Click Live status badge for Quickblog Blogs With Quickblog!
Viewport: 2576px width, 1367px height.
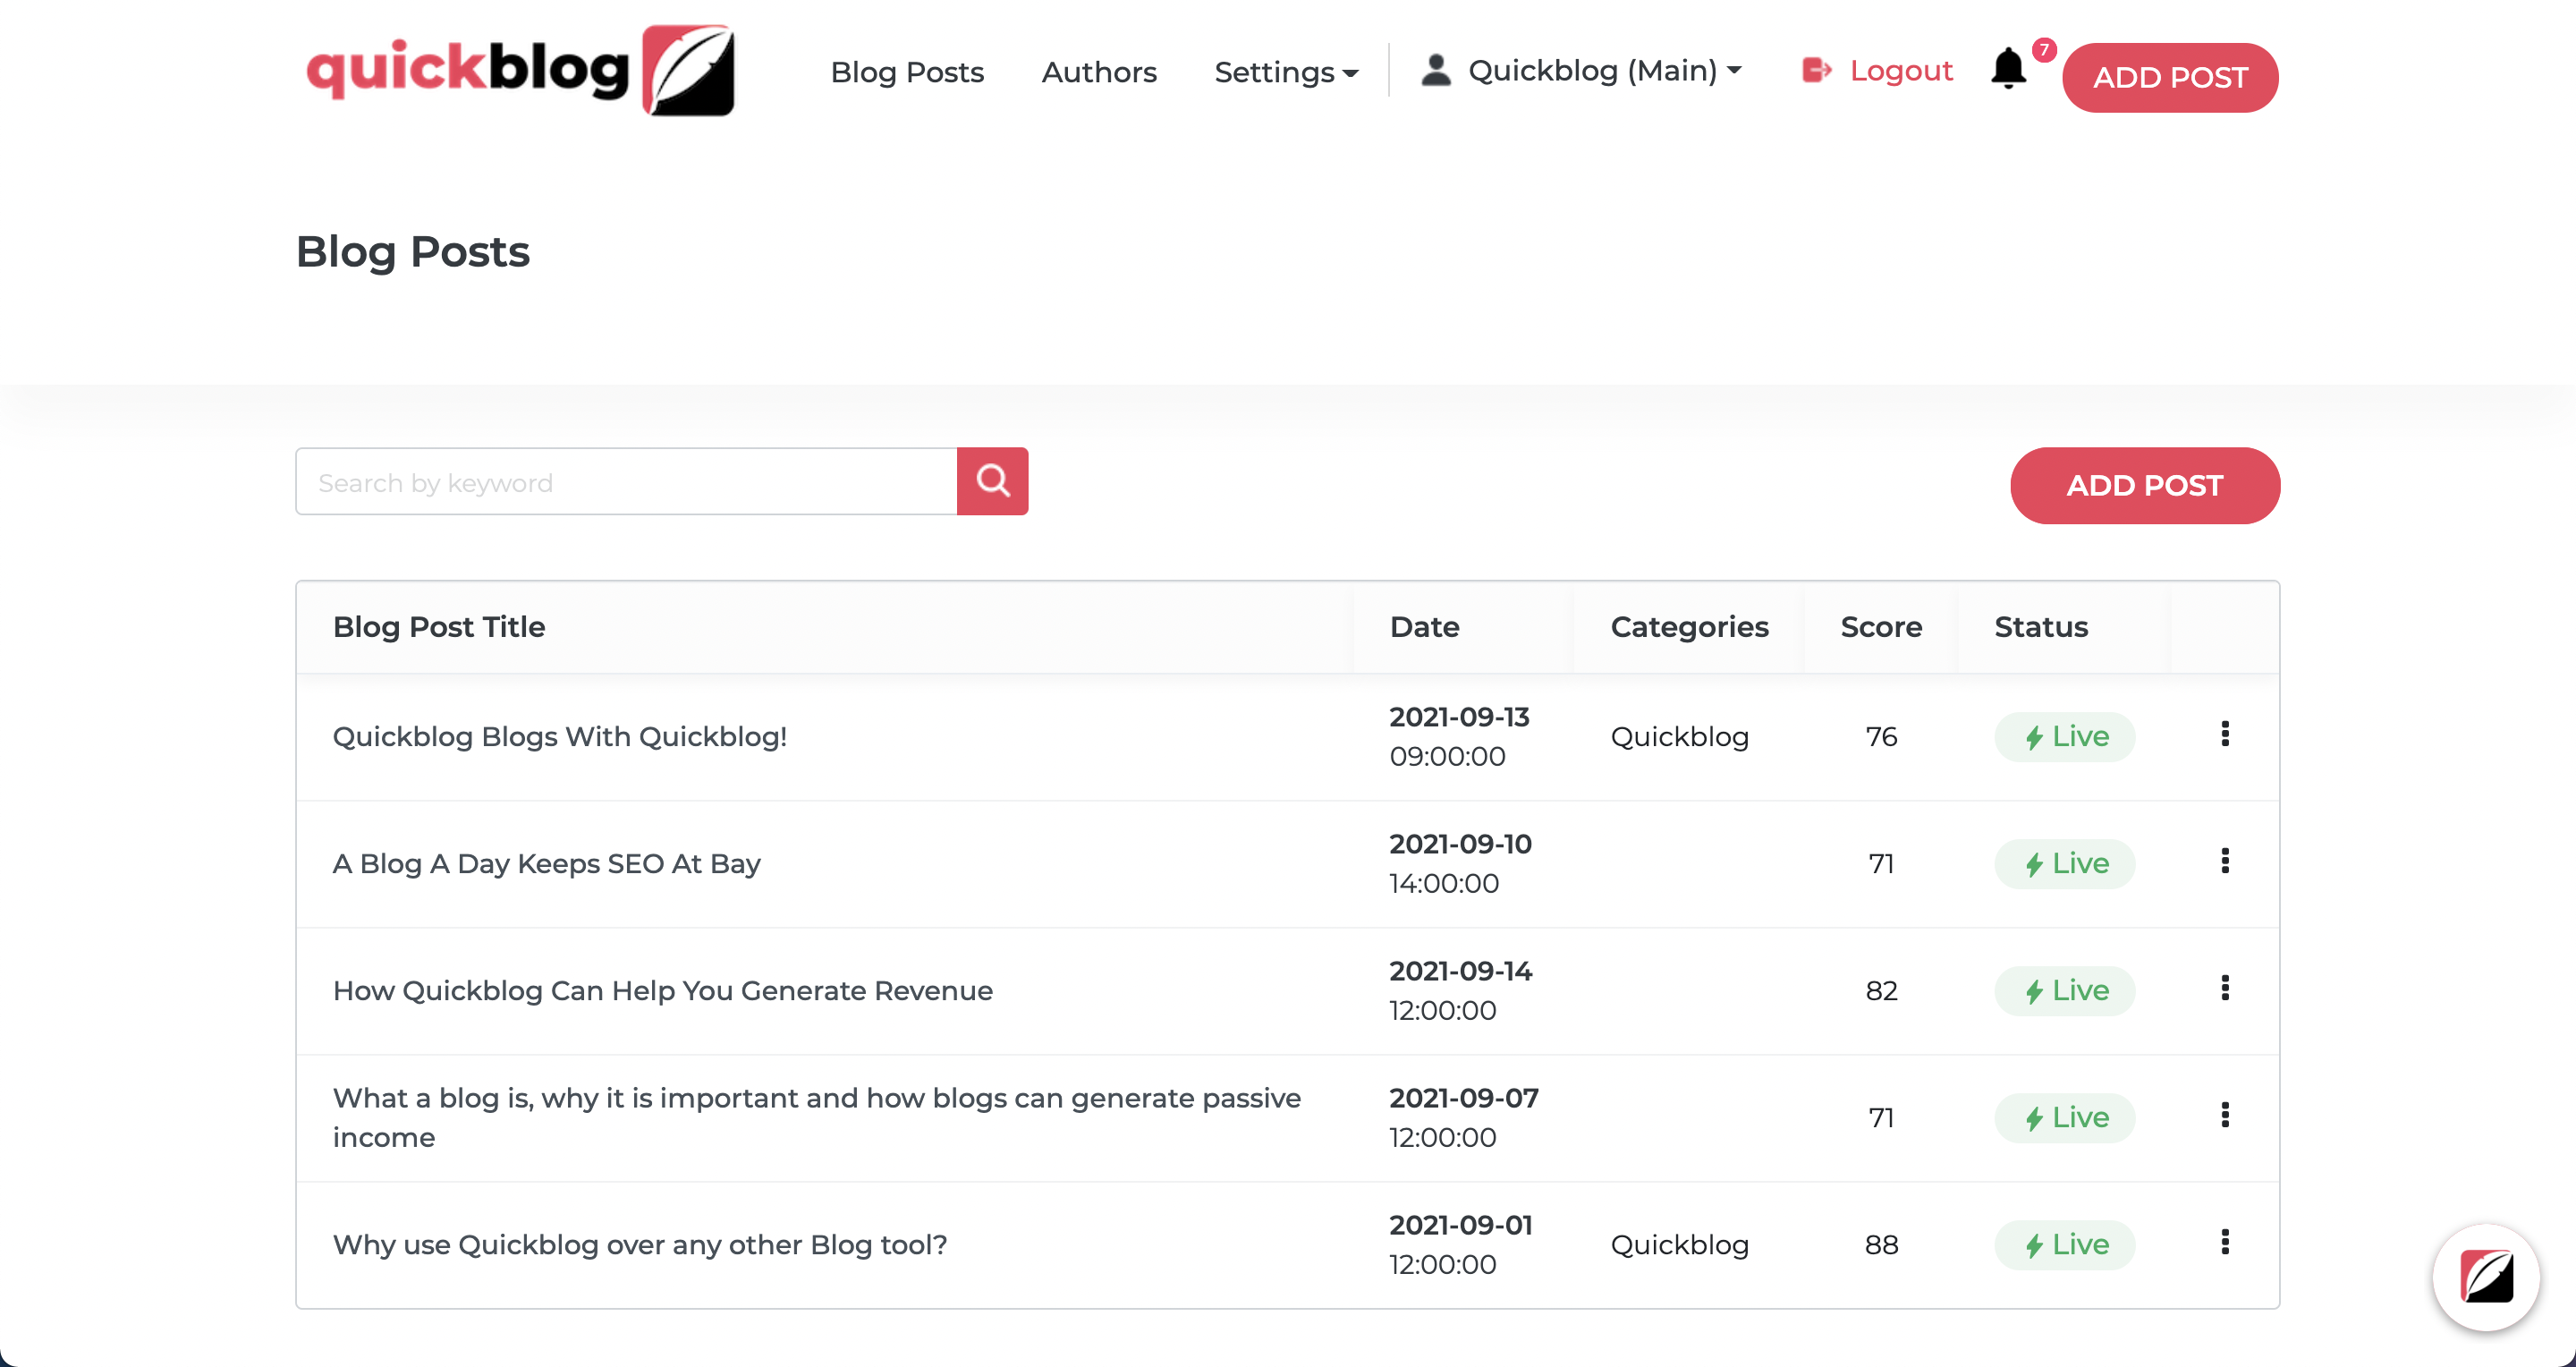click(2065, 737)
